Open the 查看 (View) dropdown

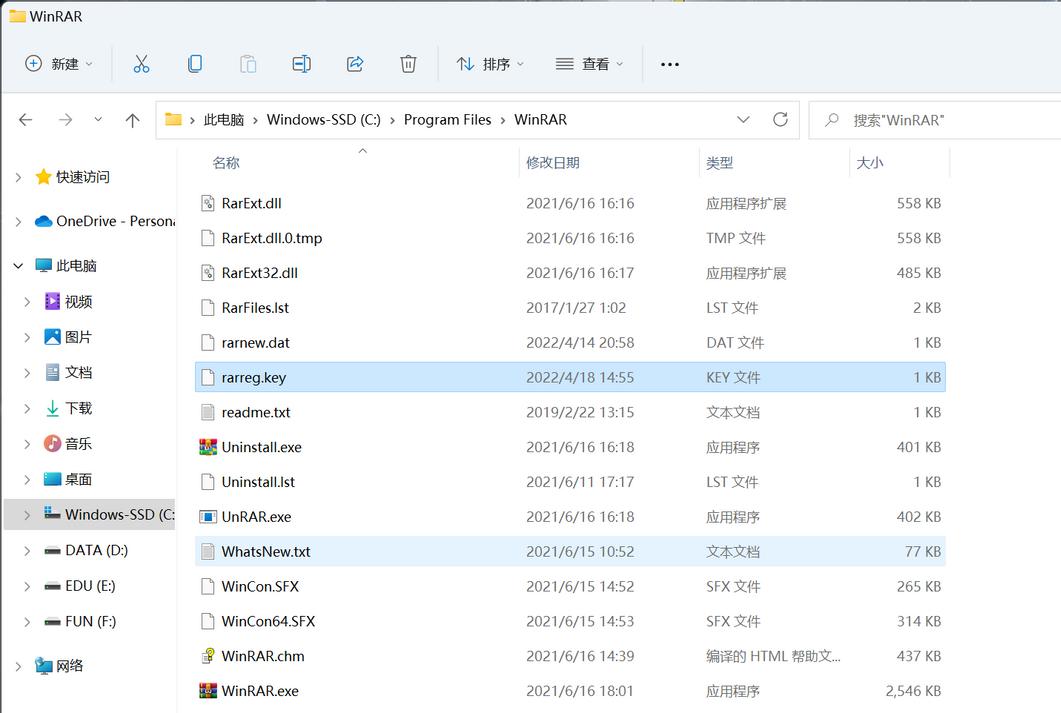pyautogui.click(x=591, y=63)
